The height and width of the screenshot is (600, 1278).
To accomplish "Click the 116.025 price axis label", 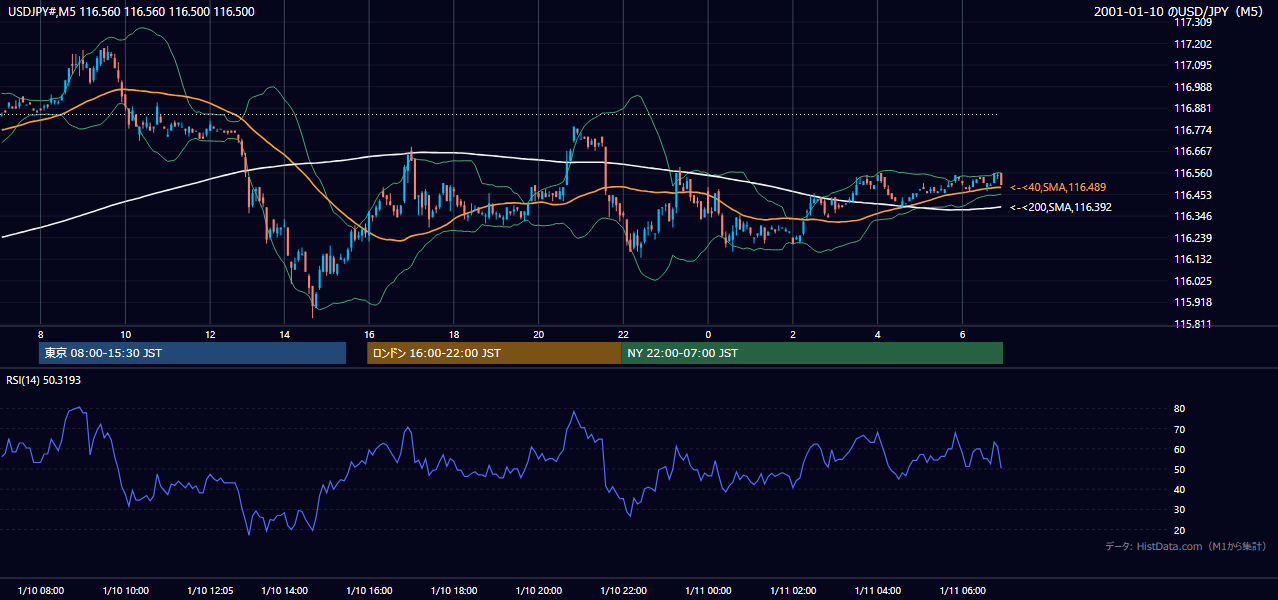I will pos(1193,281).
